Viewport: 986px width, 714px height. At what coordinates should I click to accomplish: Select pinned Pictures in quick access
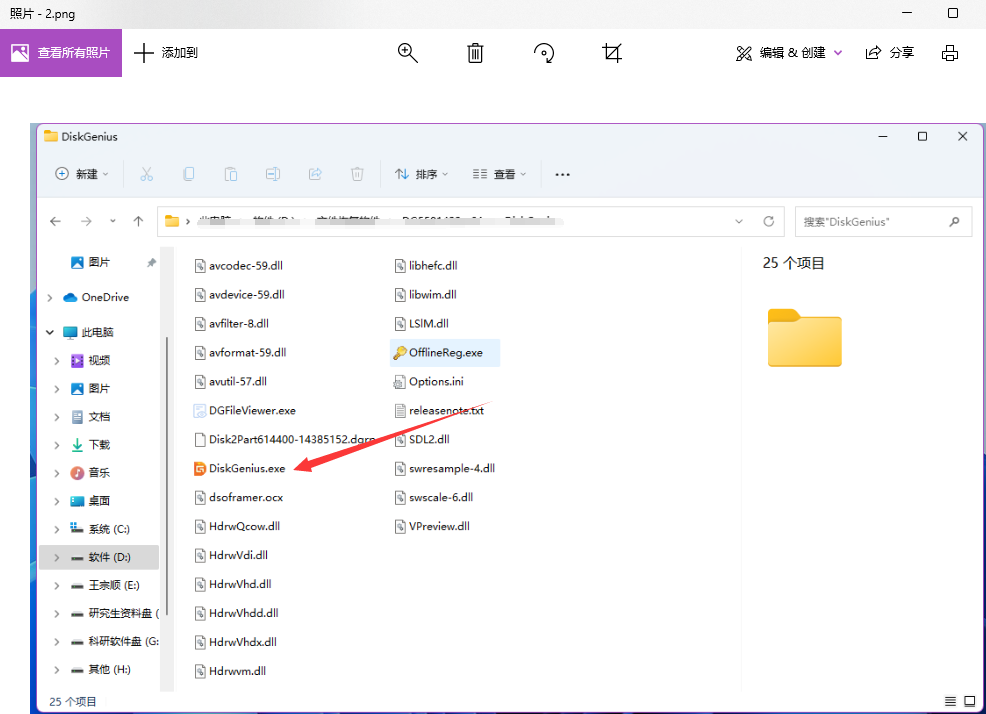(99, 262)
